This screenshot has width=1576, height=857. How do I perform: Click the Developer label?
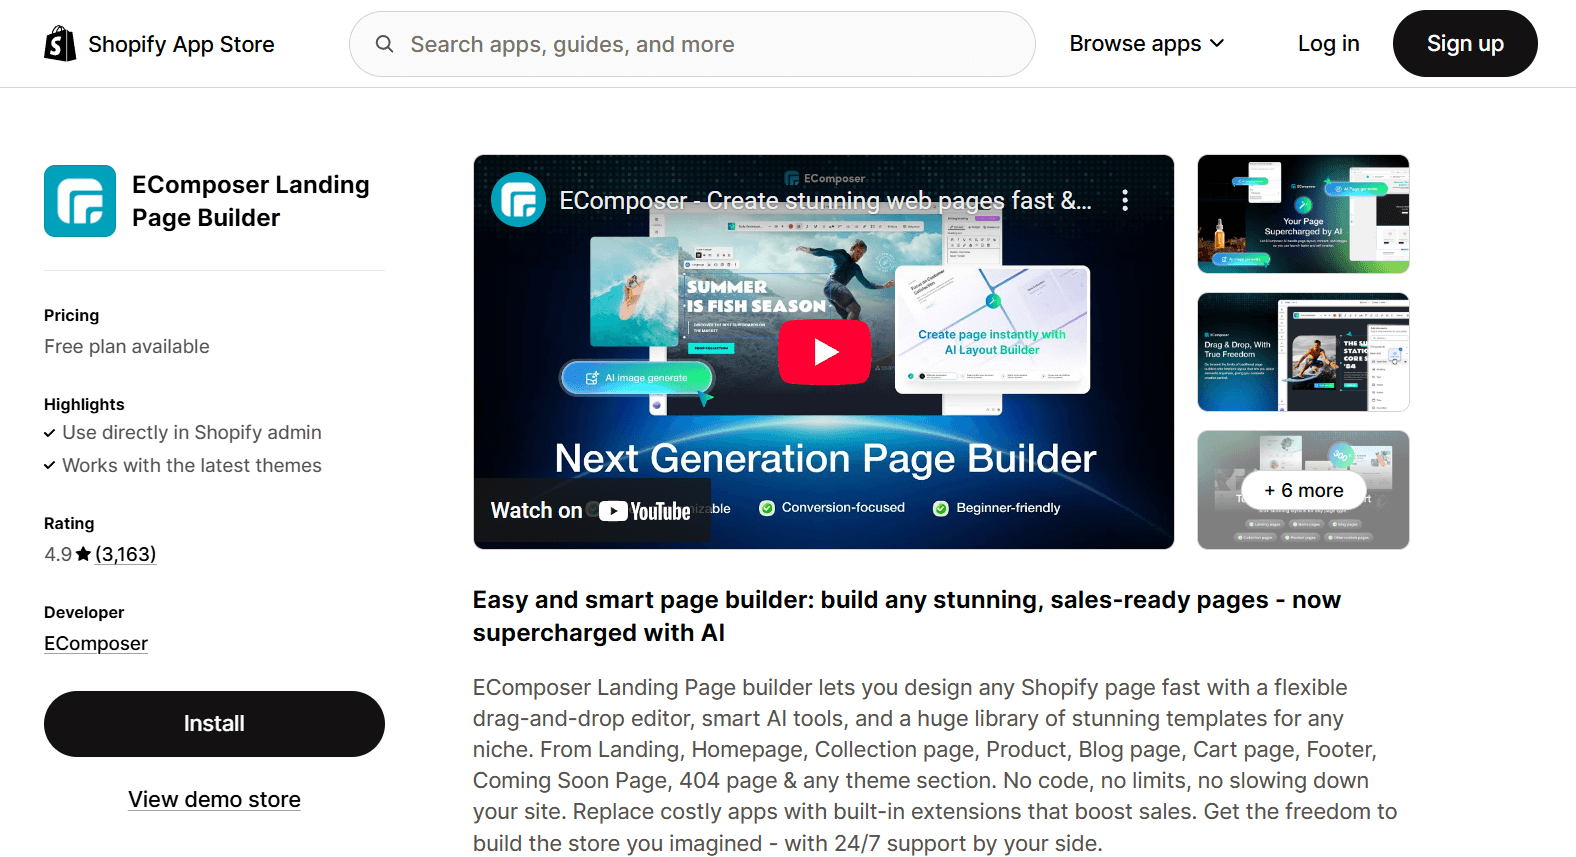pyautogui.click(x=84, y=612)
